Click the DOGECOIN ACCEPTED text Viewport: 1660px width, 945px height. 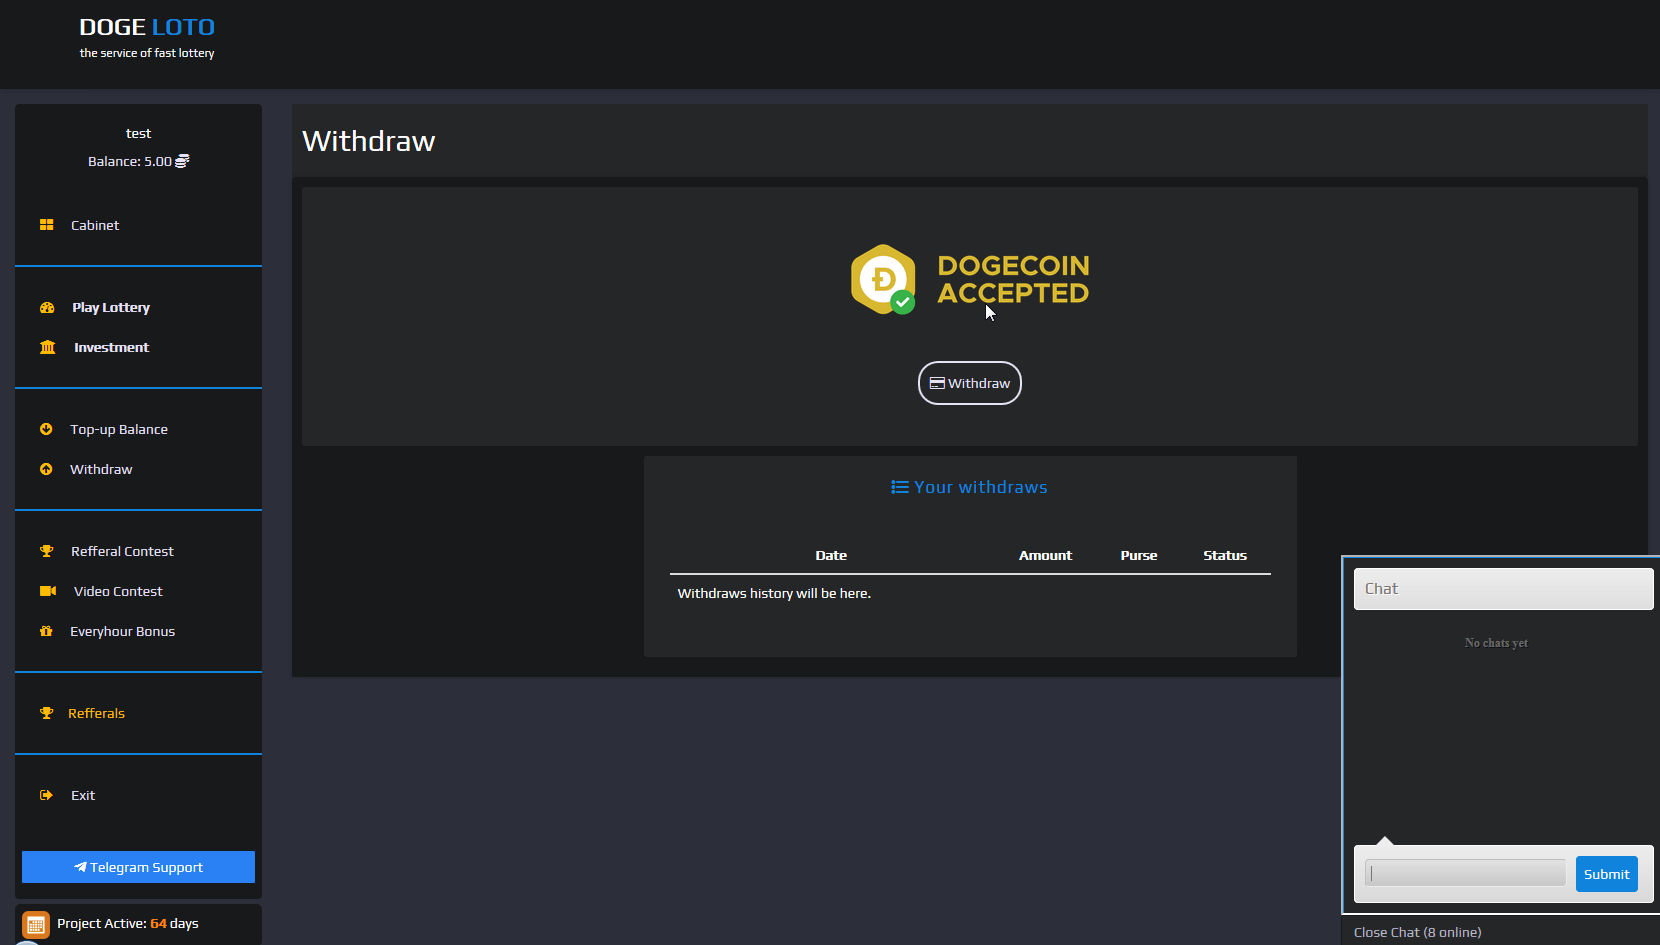point(1013,279)
